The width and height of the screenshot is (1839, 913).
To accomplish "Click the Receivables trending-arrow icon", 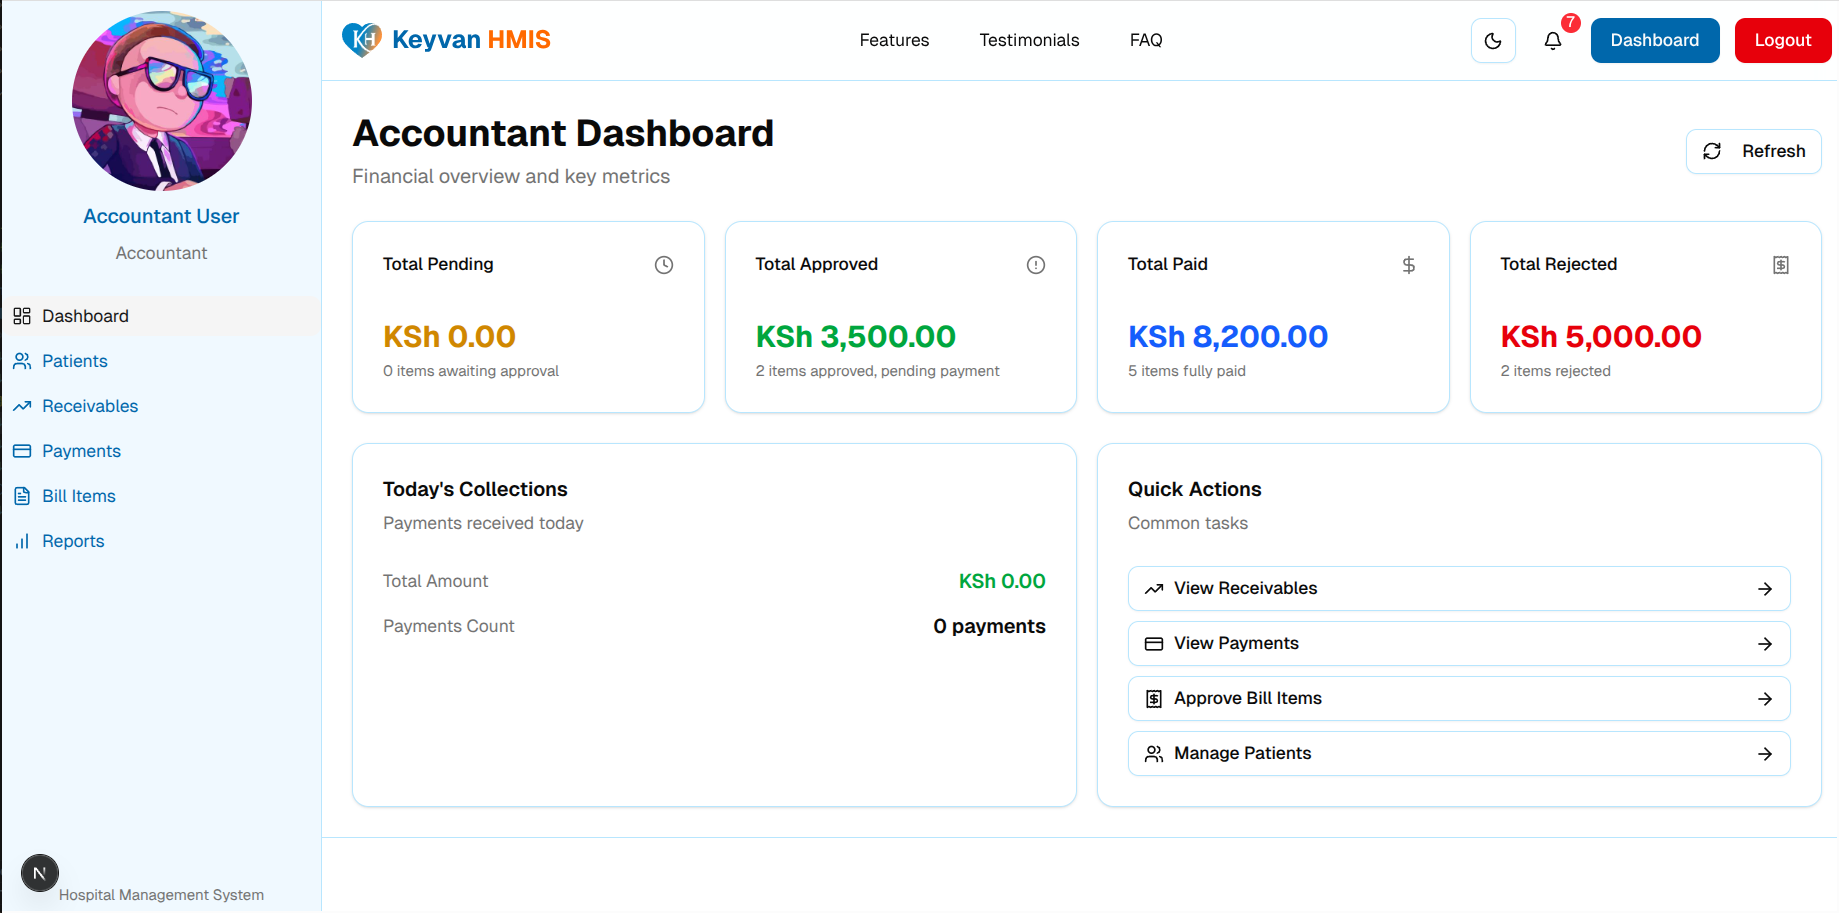I will click(22, 405).
